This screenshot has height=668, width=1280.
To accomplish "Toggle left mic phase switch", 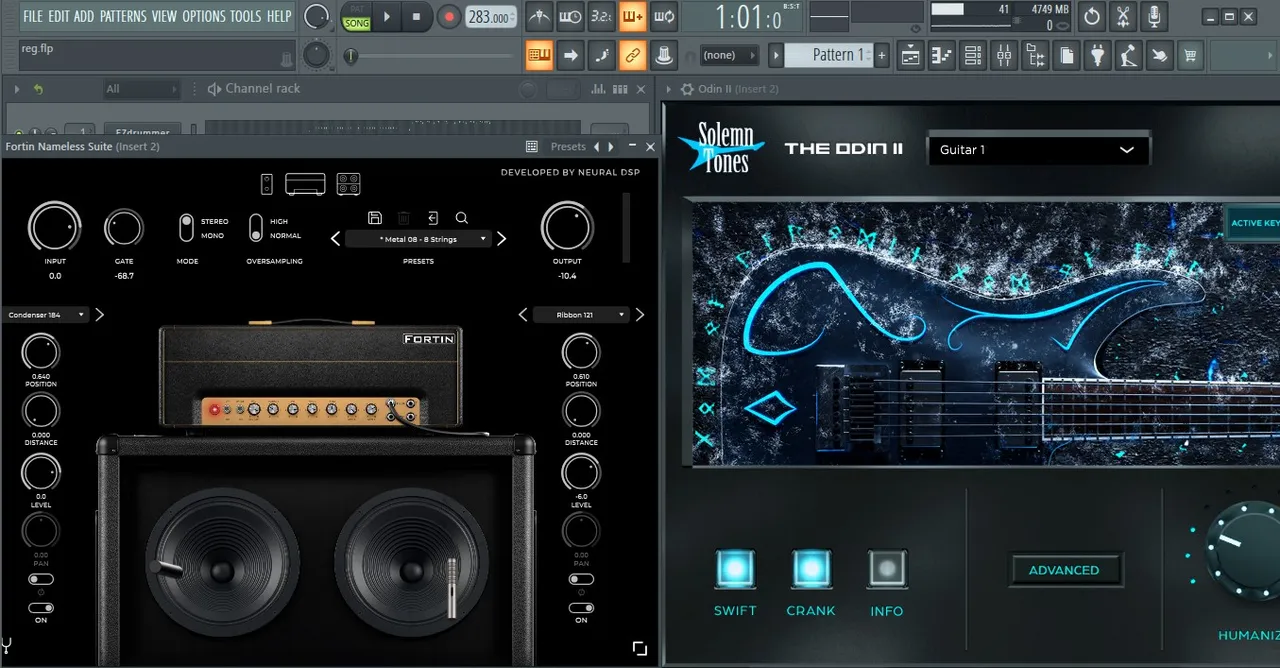I will (41, 579).
